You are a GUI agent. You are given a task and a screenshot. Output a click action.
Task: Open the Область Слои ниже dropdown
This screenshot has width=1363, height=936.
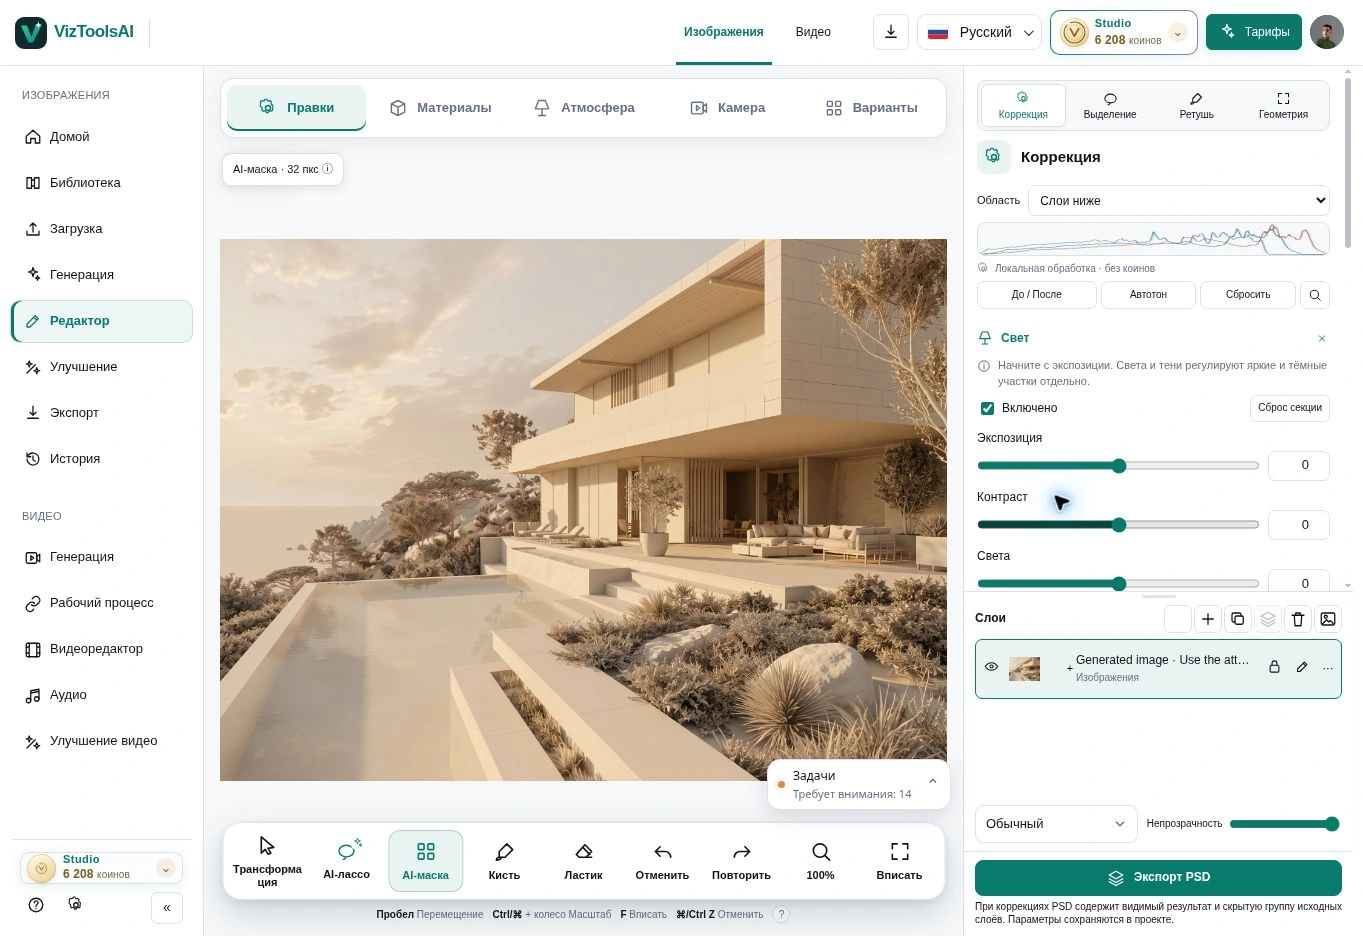tap(1179, 200)
